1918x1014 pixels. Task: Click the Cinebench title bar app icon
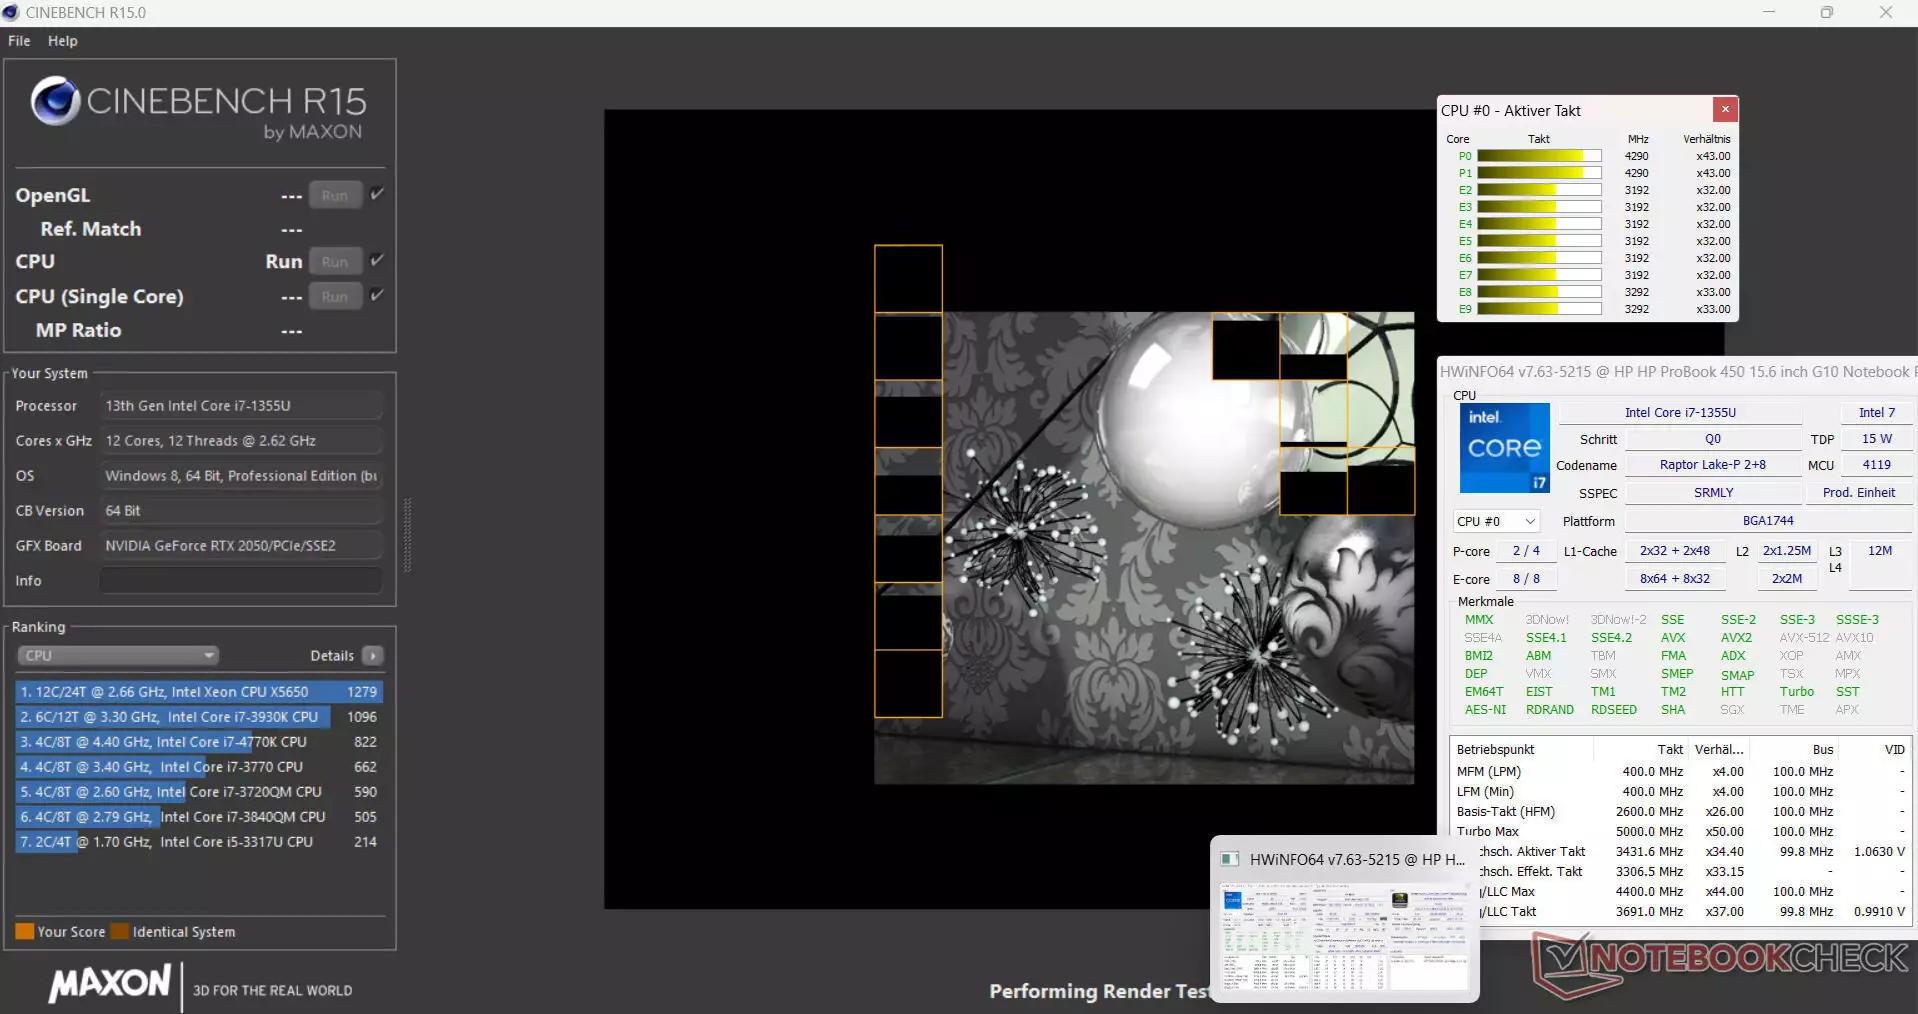11,12
